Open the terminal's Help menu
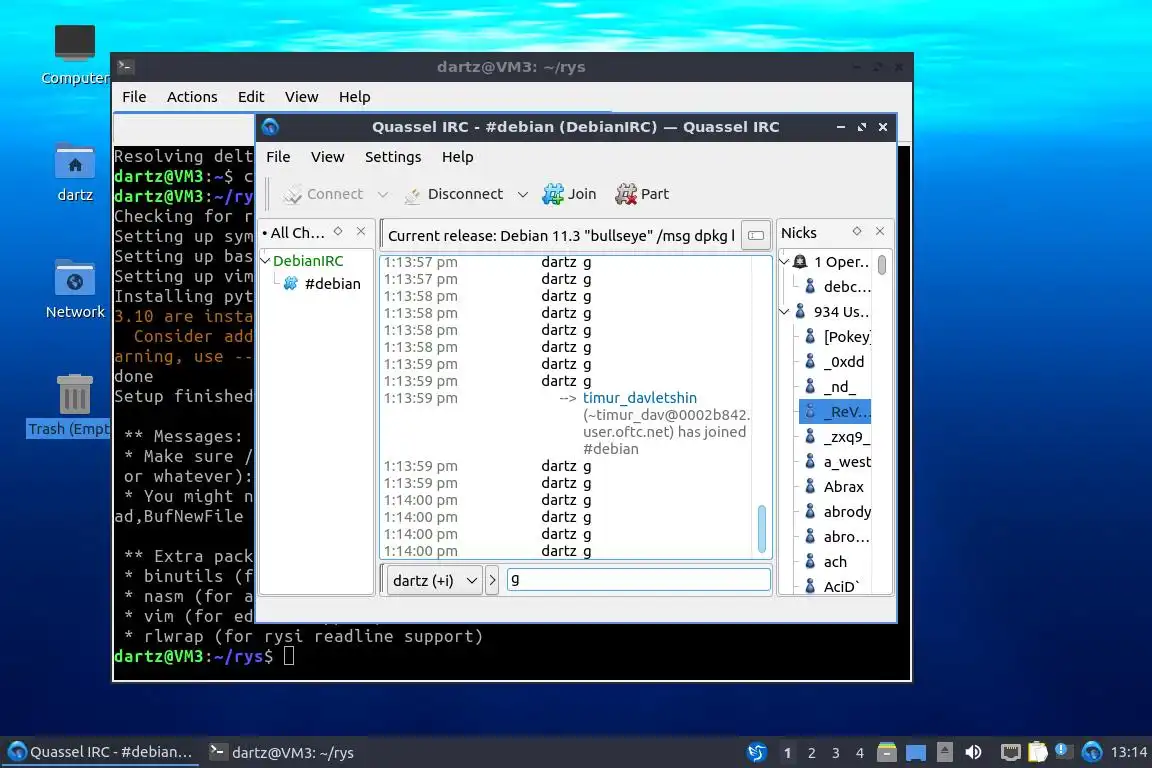 tap(354, 96)
